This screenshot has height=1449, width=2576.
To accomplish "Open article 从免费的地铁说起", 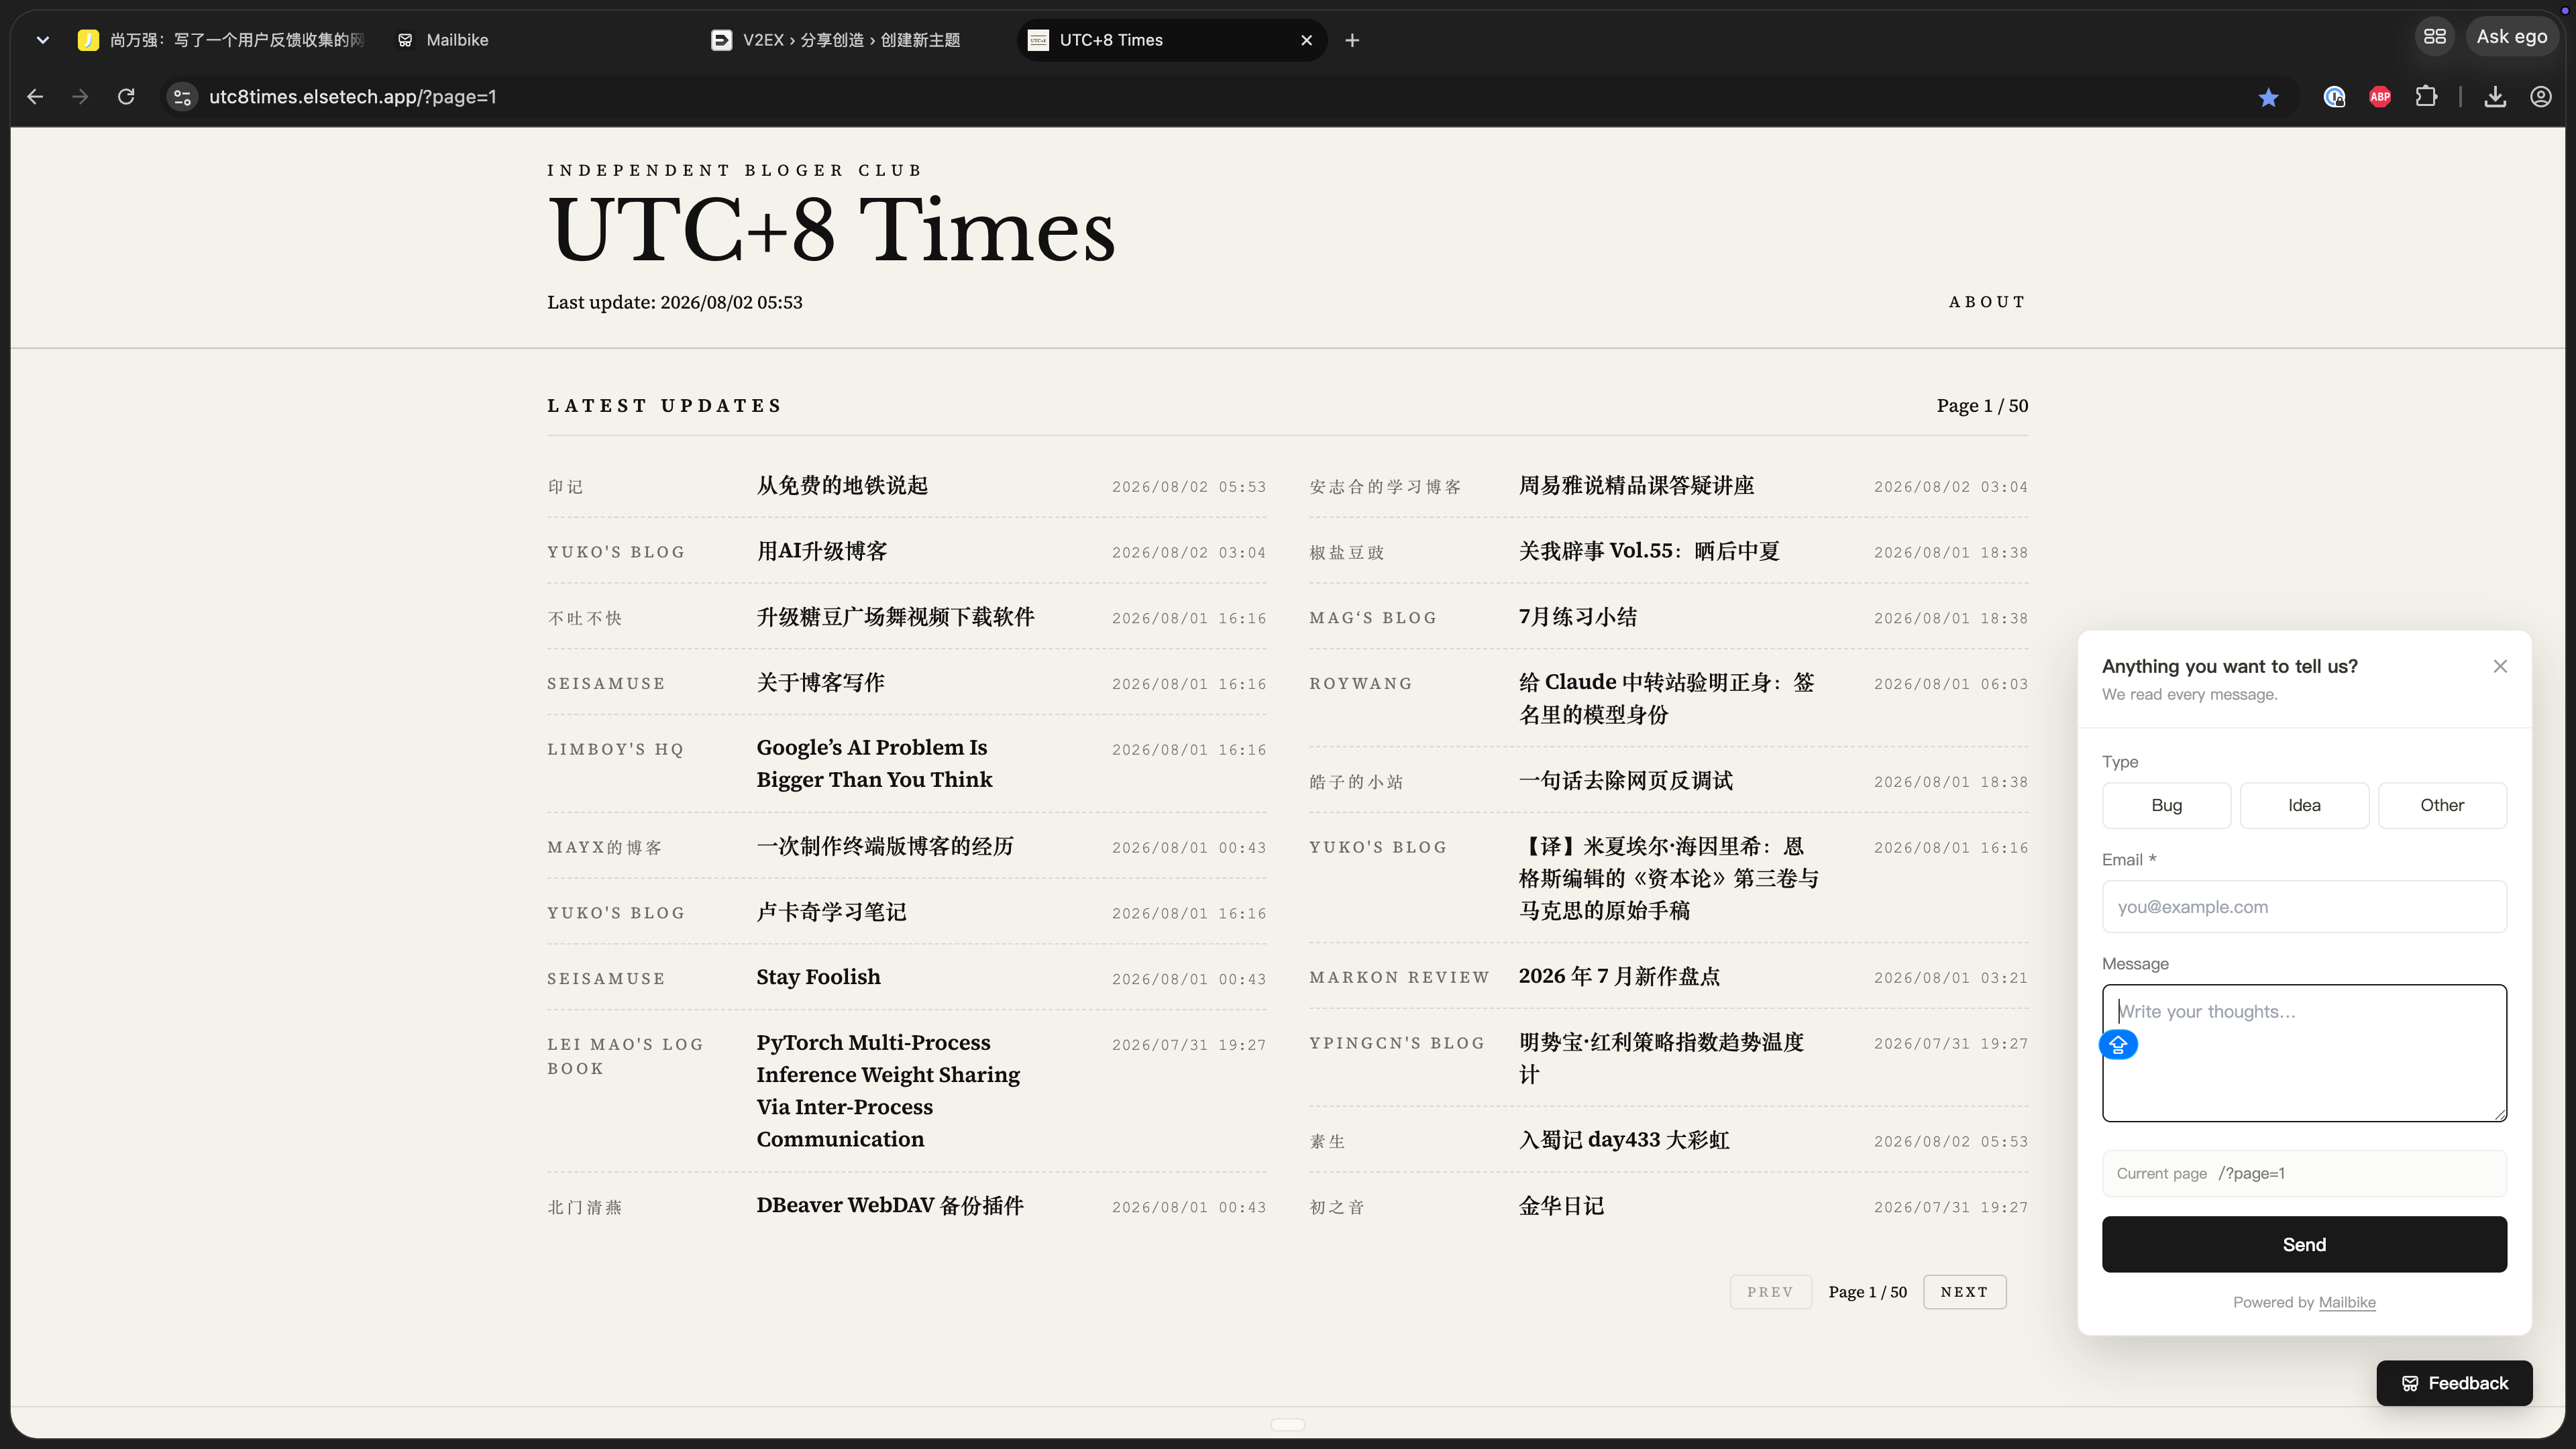I will [842, 486].
